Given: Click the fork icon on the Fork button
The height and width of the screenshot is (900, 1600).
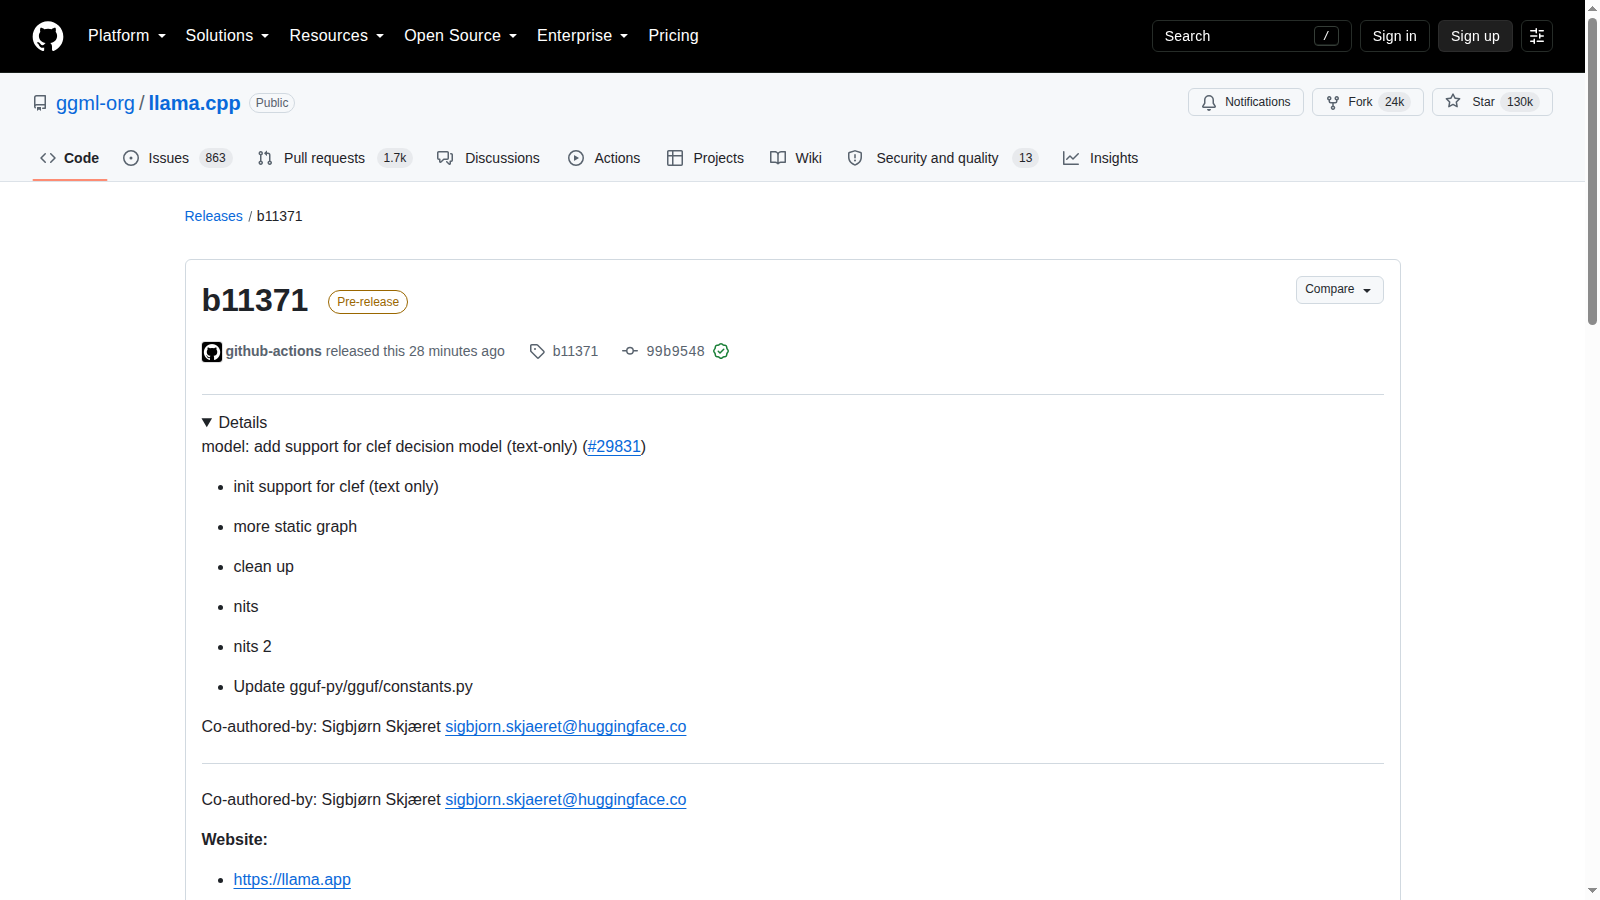Looking at the screenshot, I should 1333,102.
